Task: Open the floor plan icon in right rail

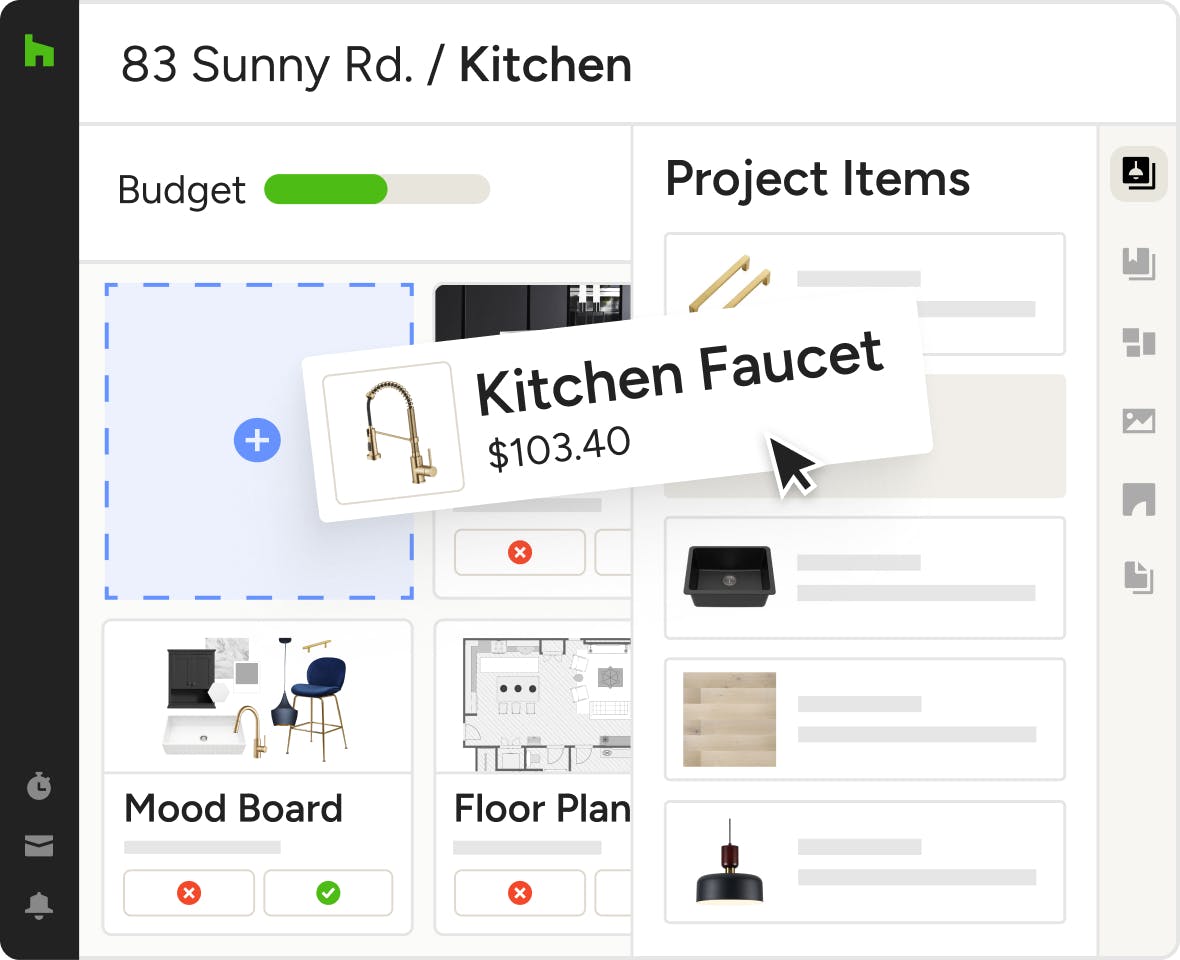Action: (x=1139, y=498)
